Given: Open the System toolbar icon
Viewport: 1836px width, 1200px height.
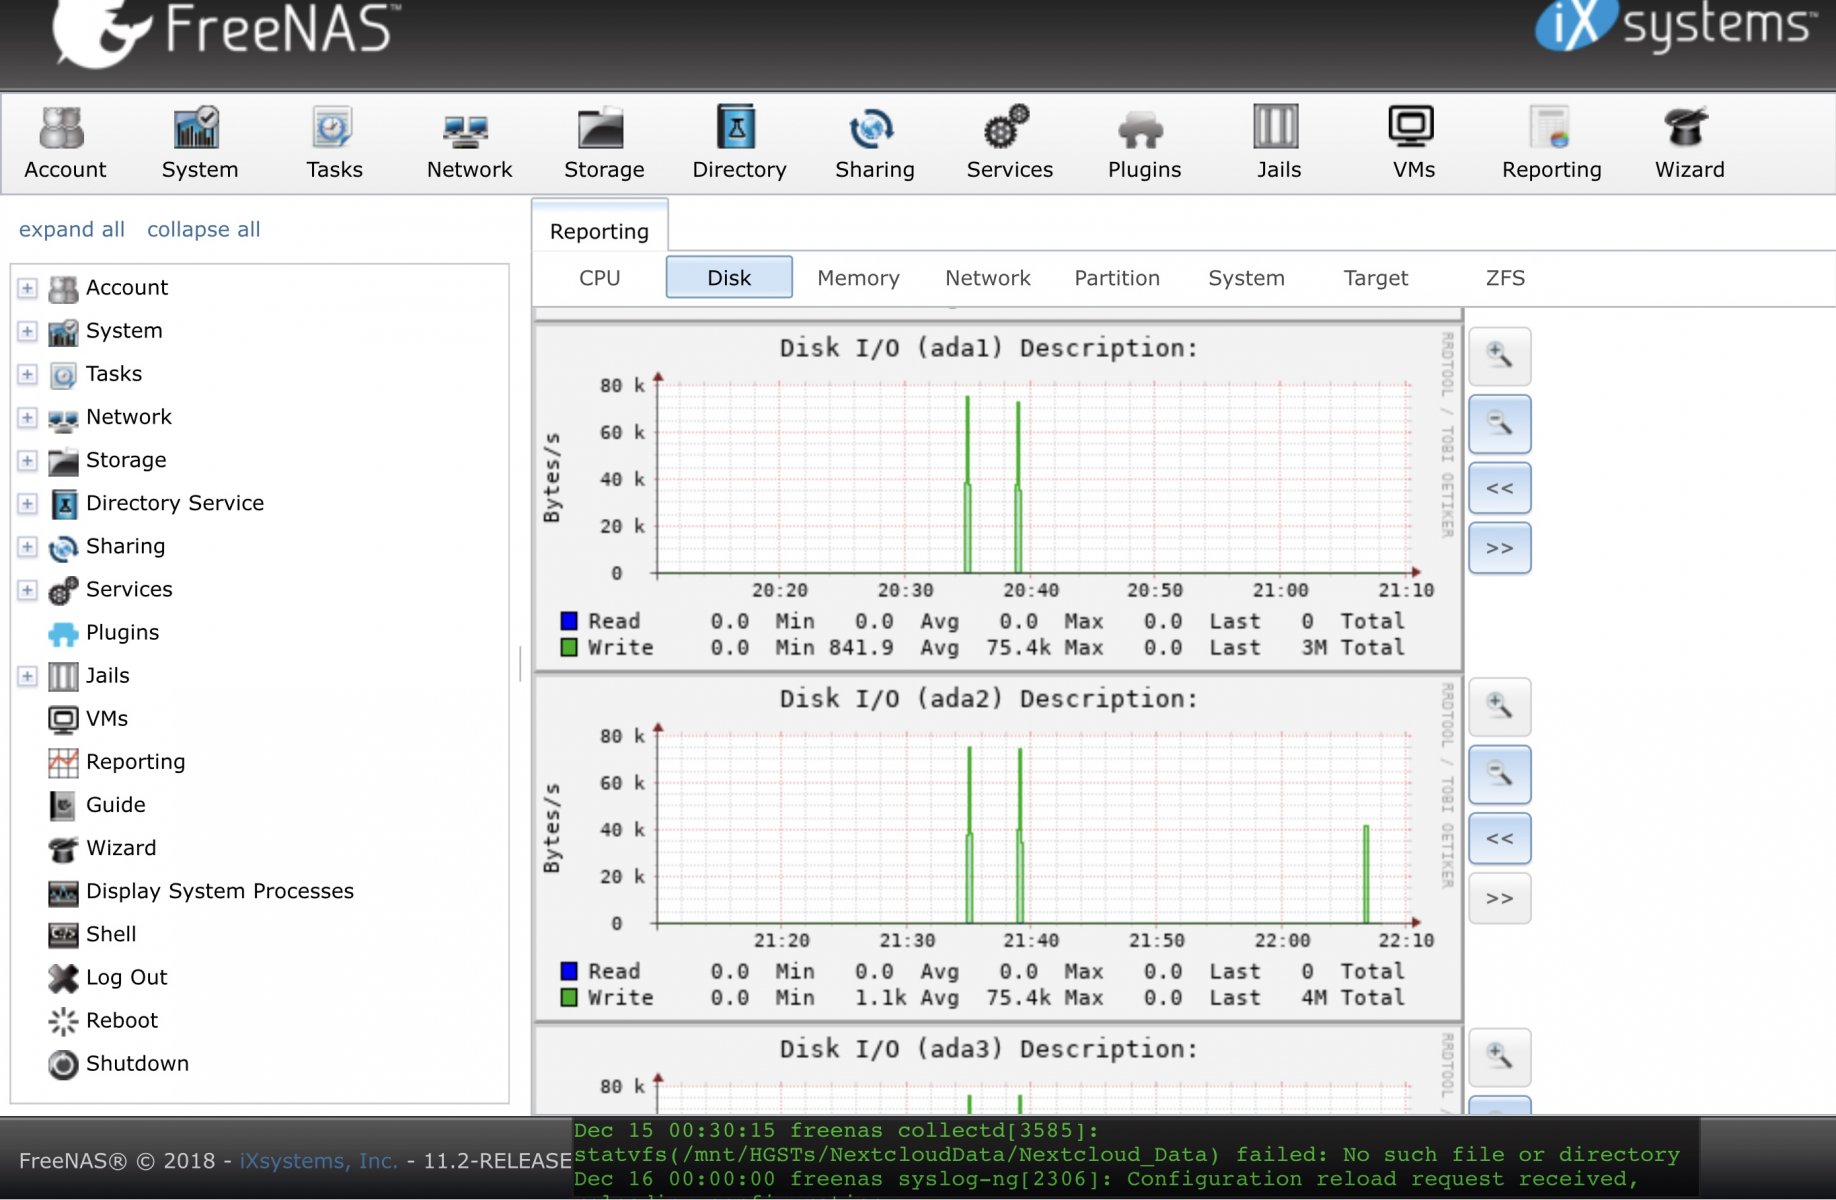Looking at the screenshot, I should [199, 143].
